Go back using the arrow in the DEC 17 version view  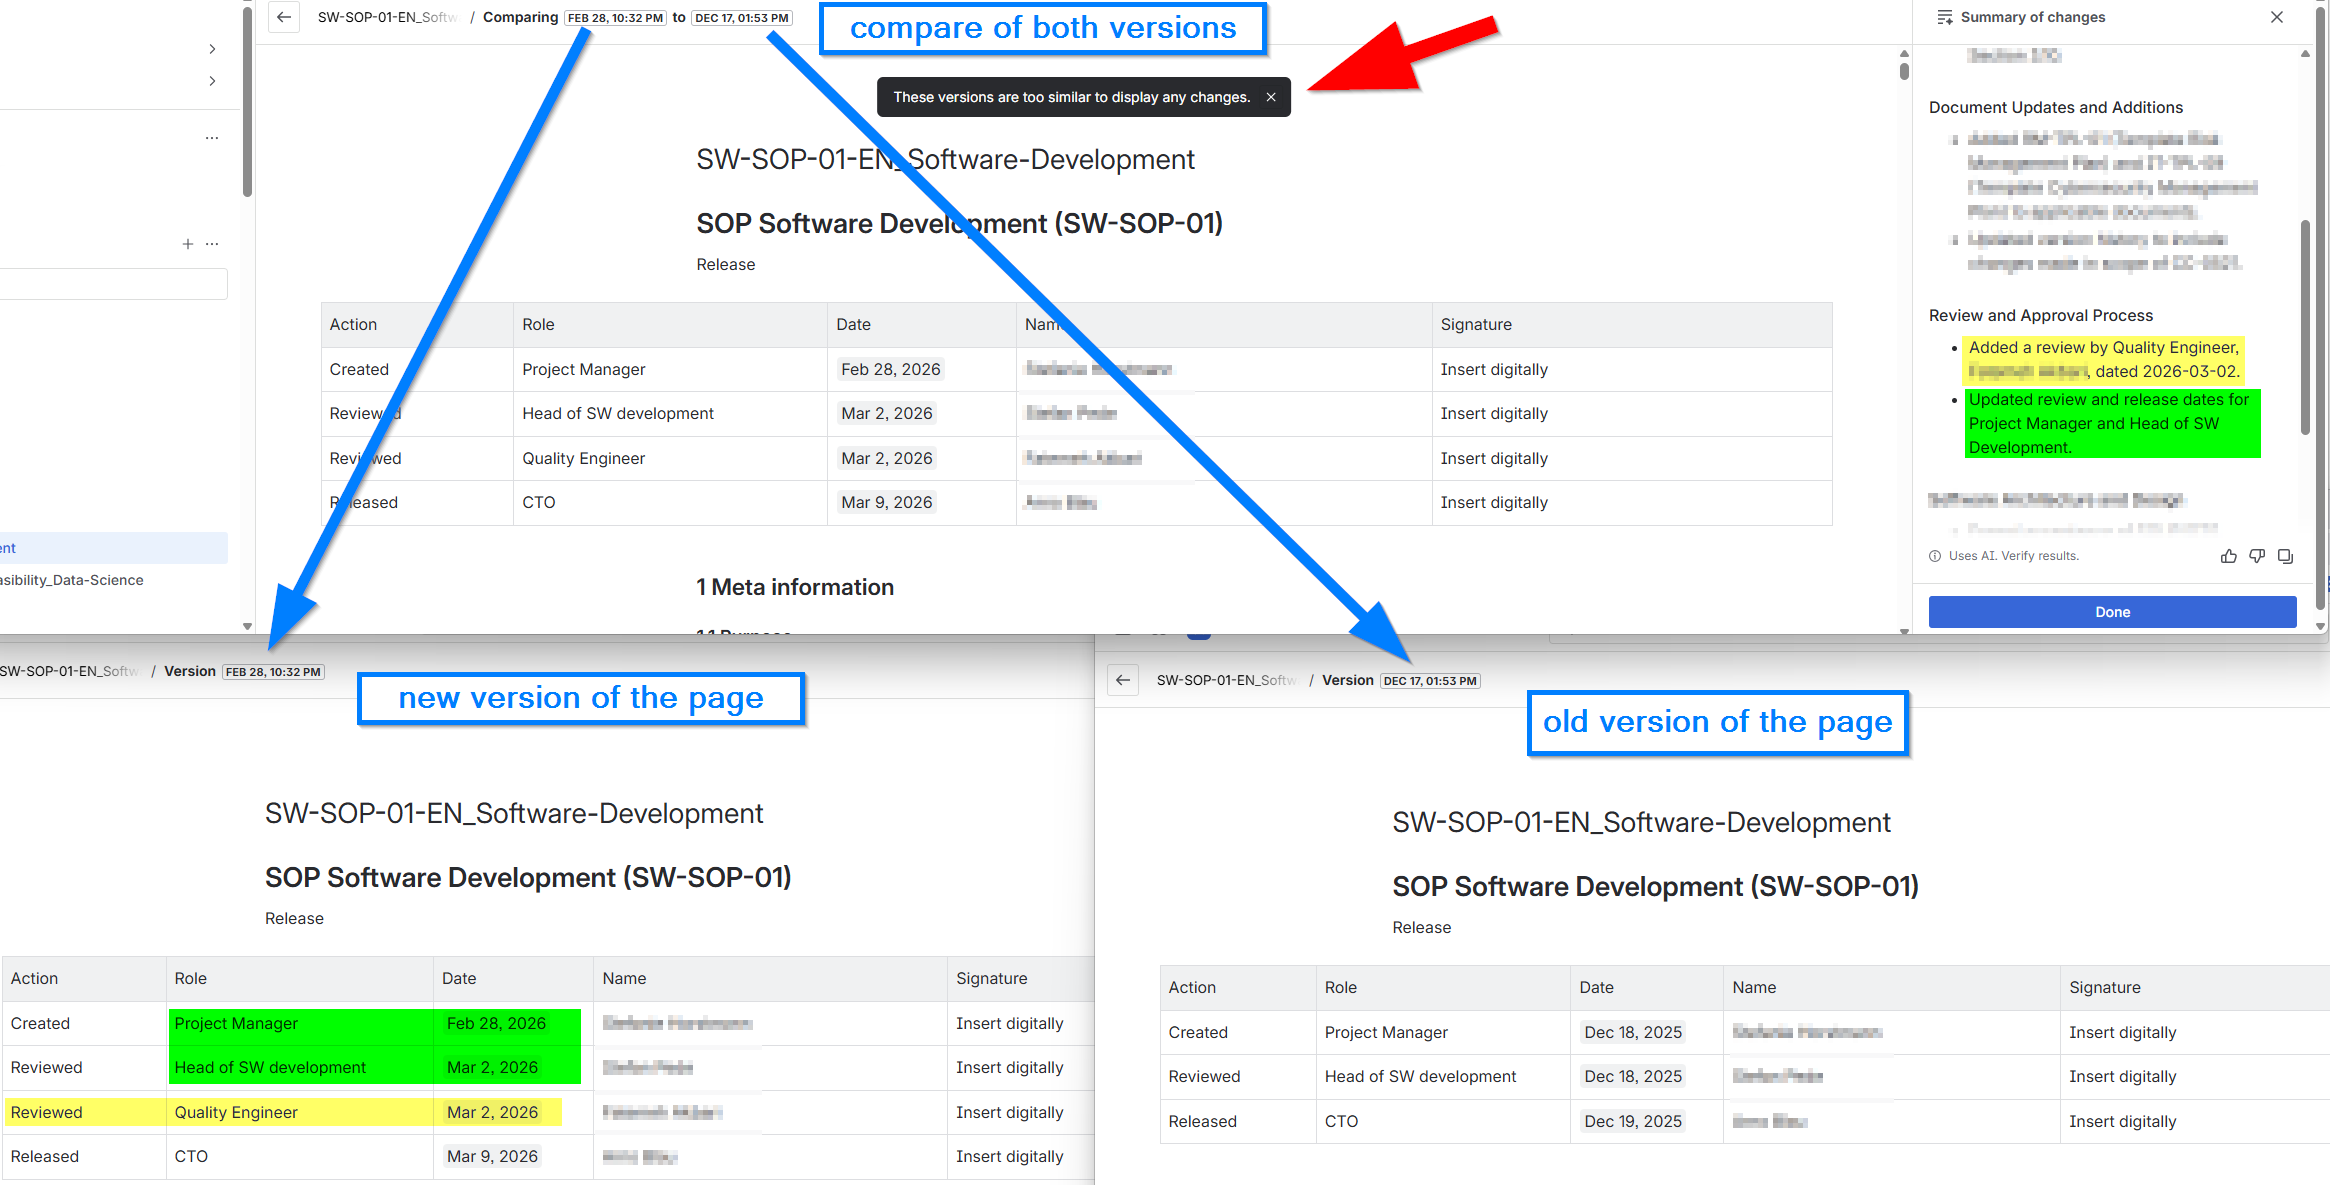click(x=1123, y=680)
